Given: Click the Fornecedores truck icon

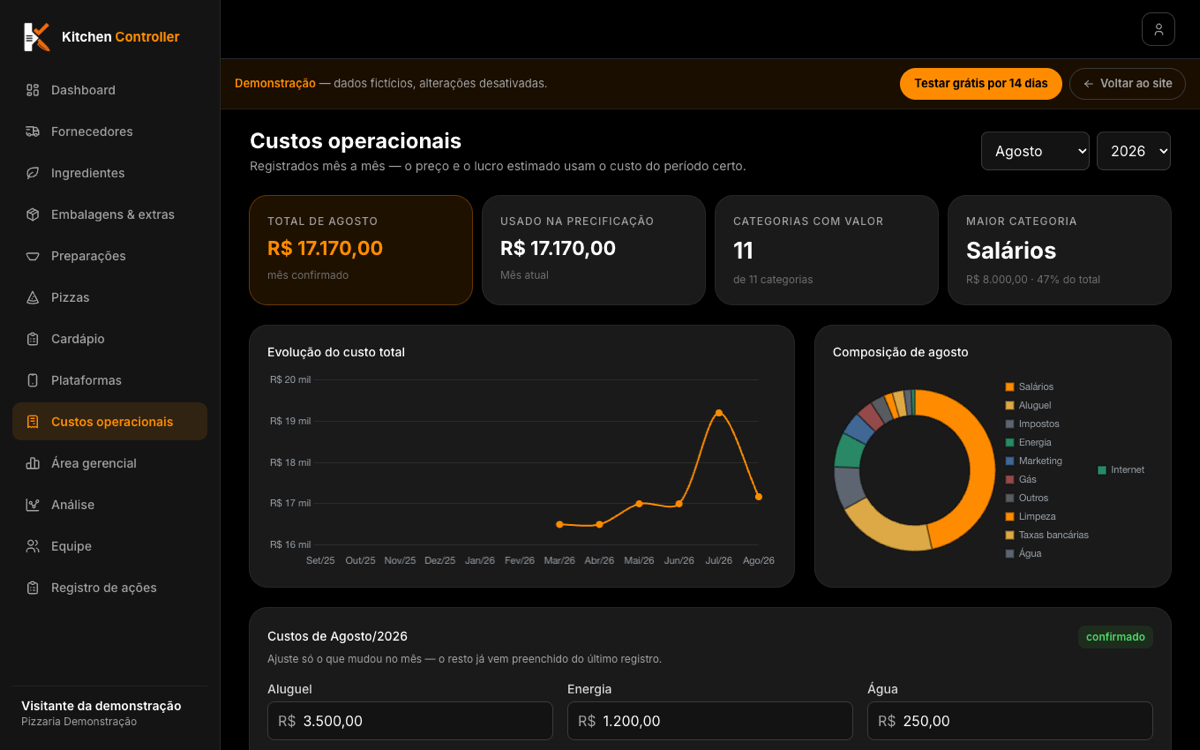Looking at the screenshot, I should coord(33,131).
